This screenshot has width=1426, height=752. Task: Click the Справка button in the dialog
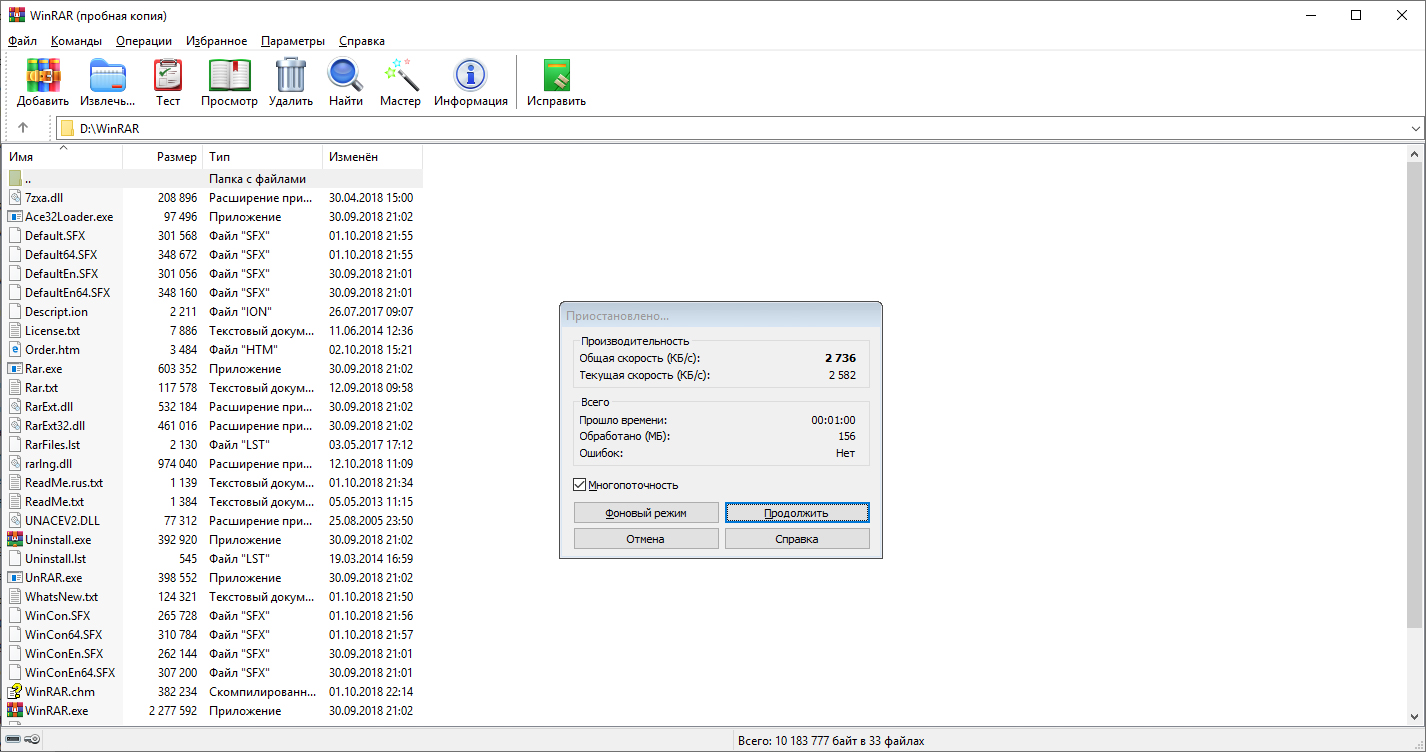click(x=797, y=539)
